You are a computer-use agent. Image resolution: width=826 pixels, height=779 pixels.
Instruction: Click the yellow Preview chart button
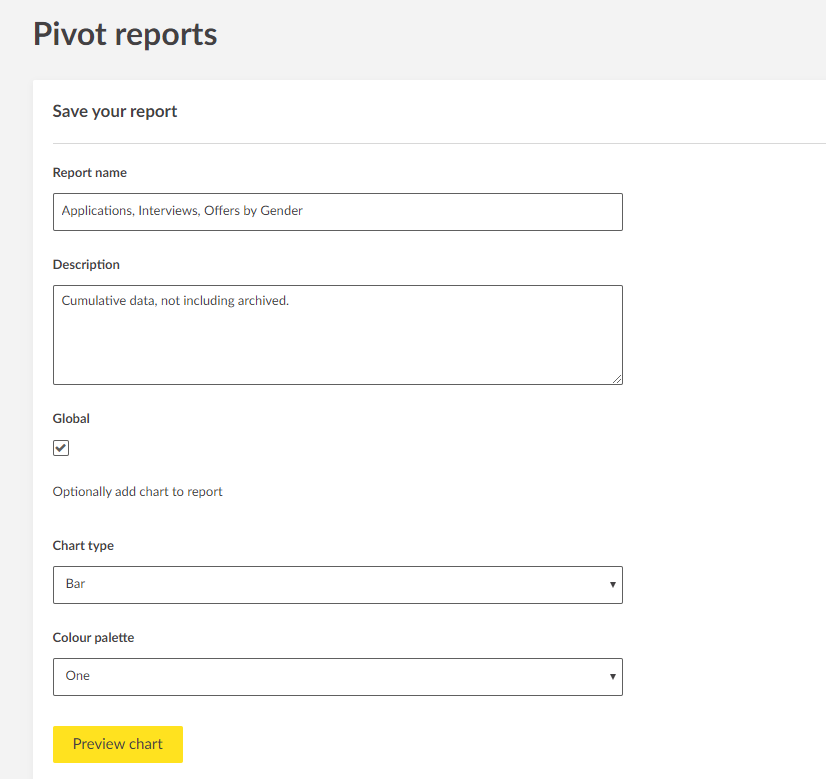point(118,744)
